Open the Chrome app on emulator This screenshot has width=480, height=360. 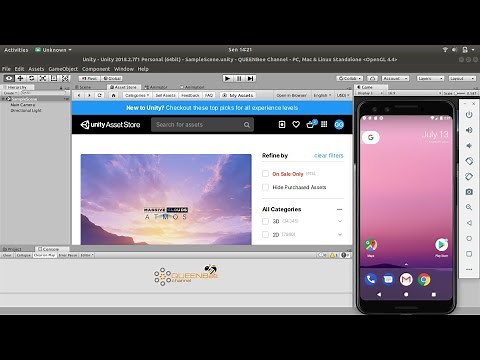424,279
